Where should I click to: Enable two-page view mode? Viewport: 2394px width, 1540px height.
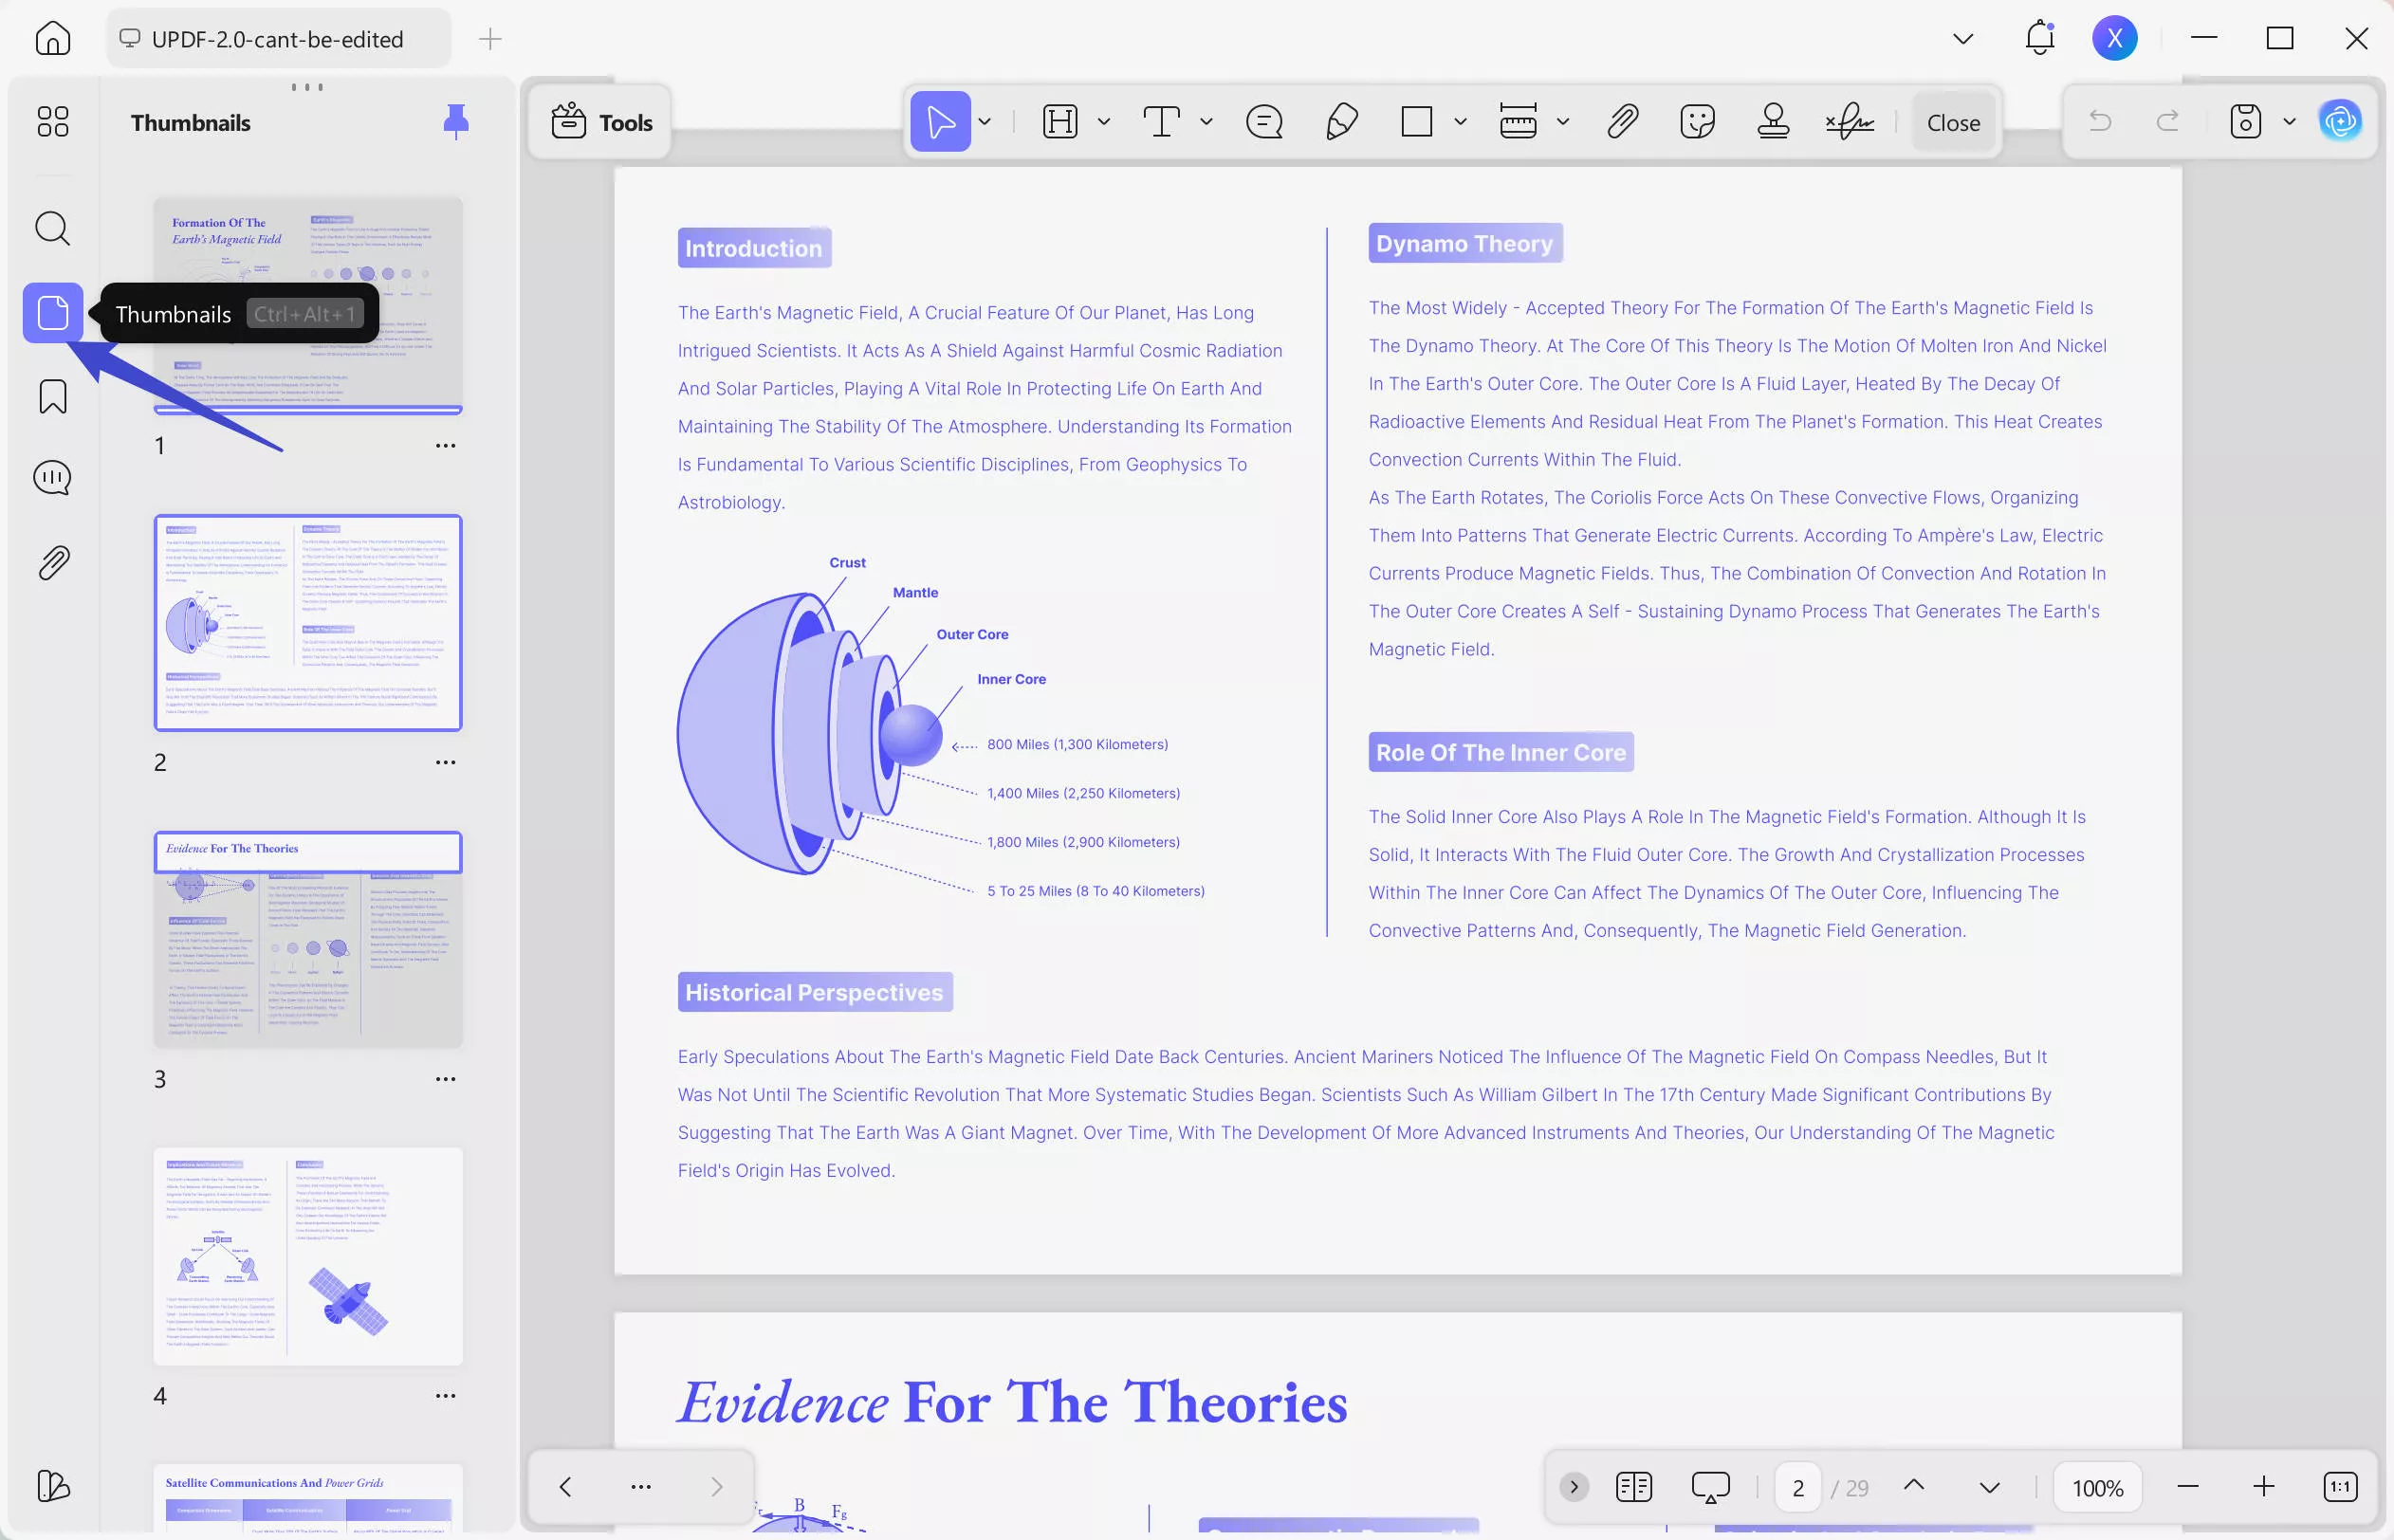point(1633,1486)
